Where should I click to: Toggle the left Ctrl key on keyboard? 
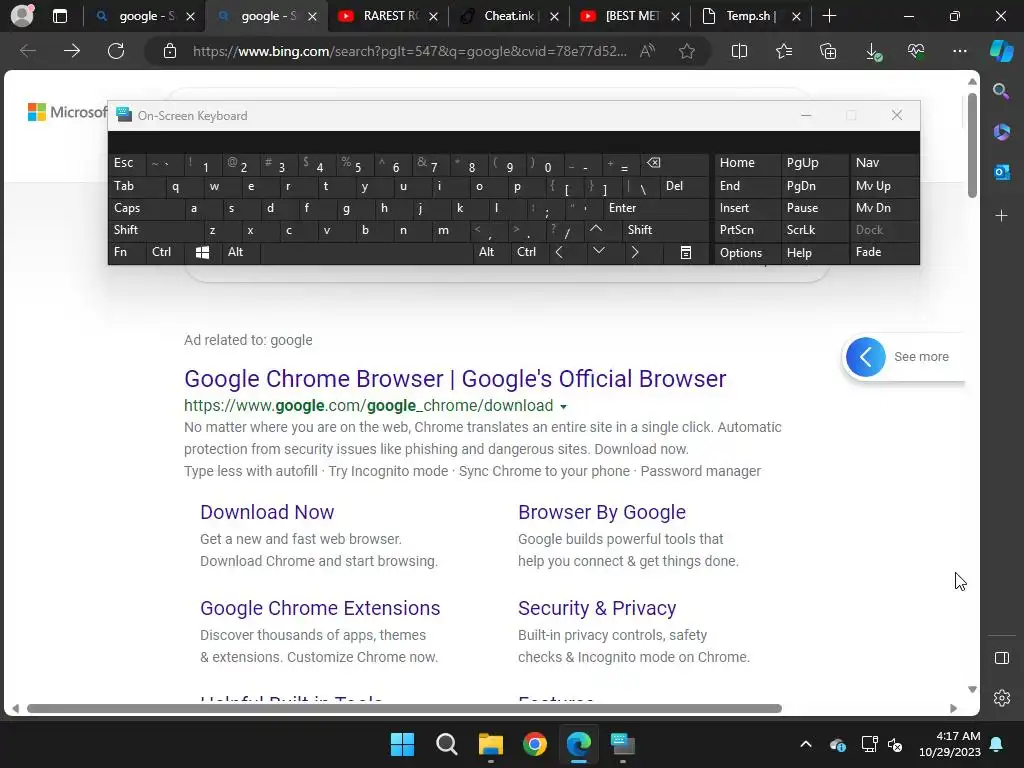coord(165,253)
